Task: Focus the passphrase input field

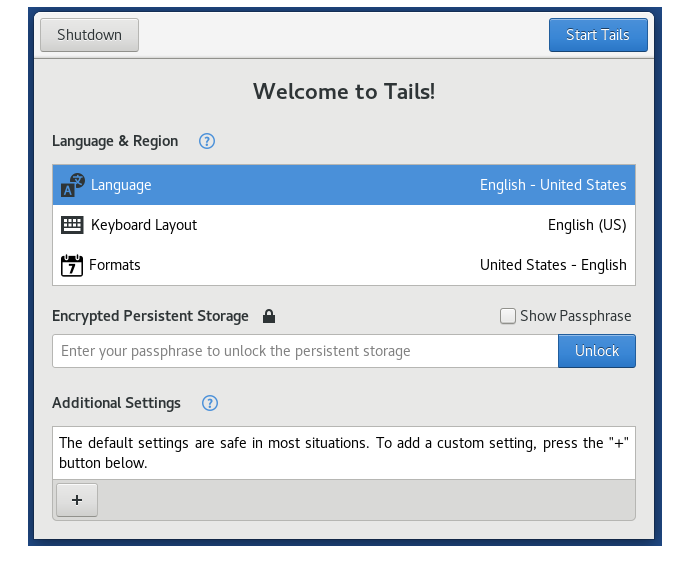Action: pos(305,351)
